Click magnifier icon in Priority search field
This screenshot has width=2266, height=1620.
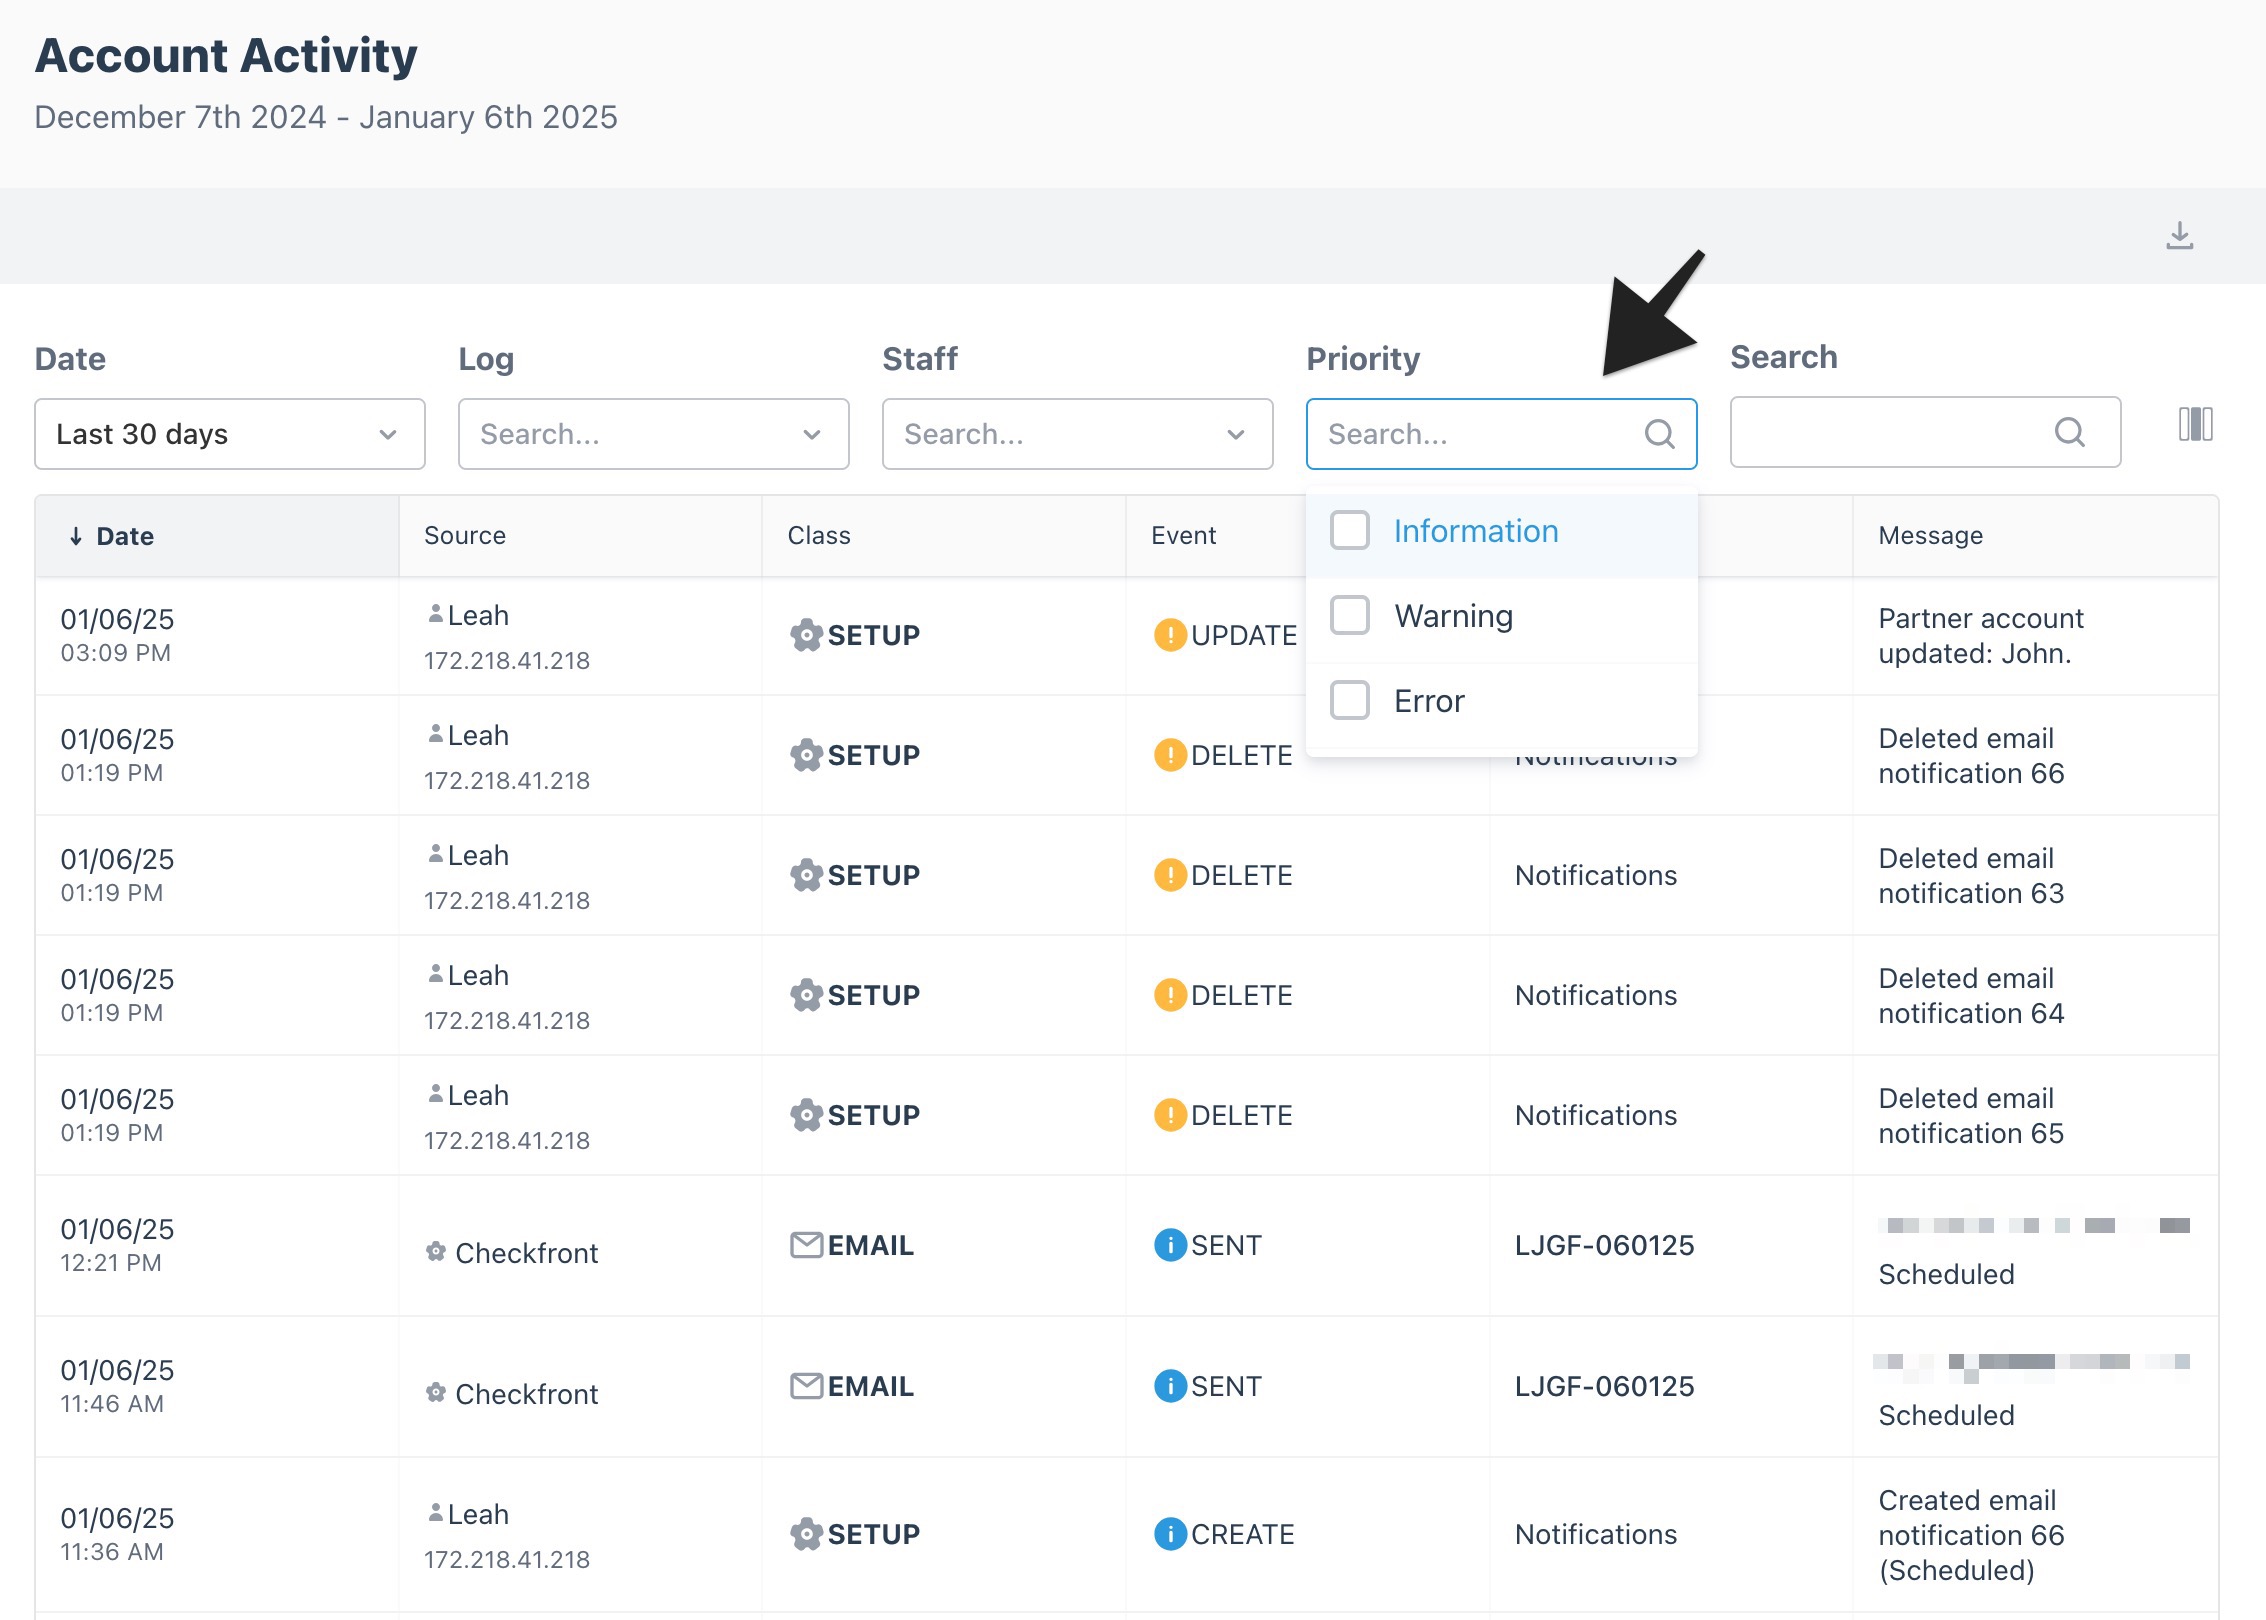[x=1659, y=434]
